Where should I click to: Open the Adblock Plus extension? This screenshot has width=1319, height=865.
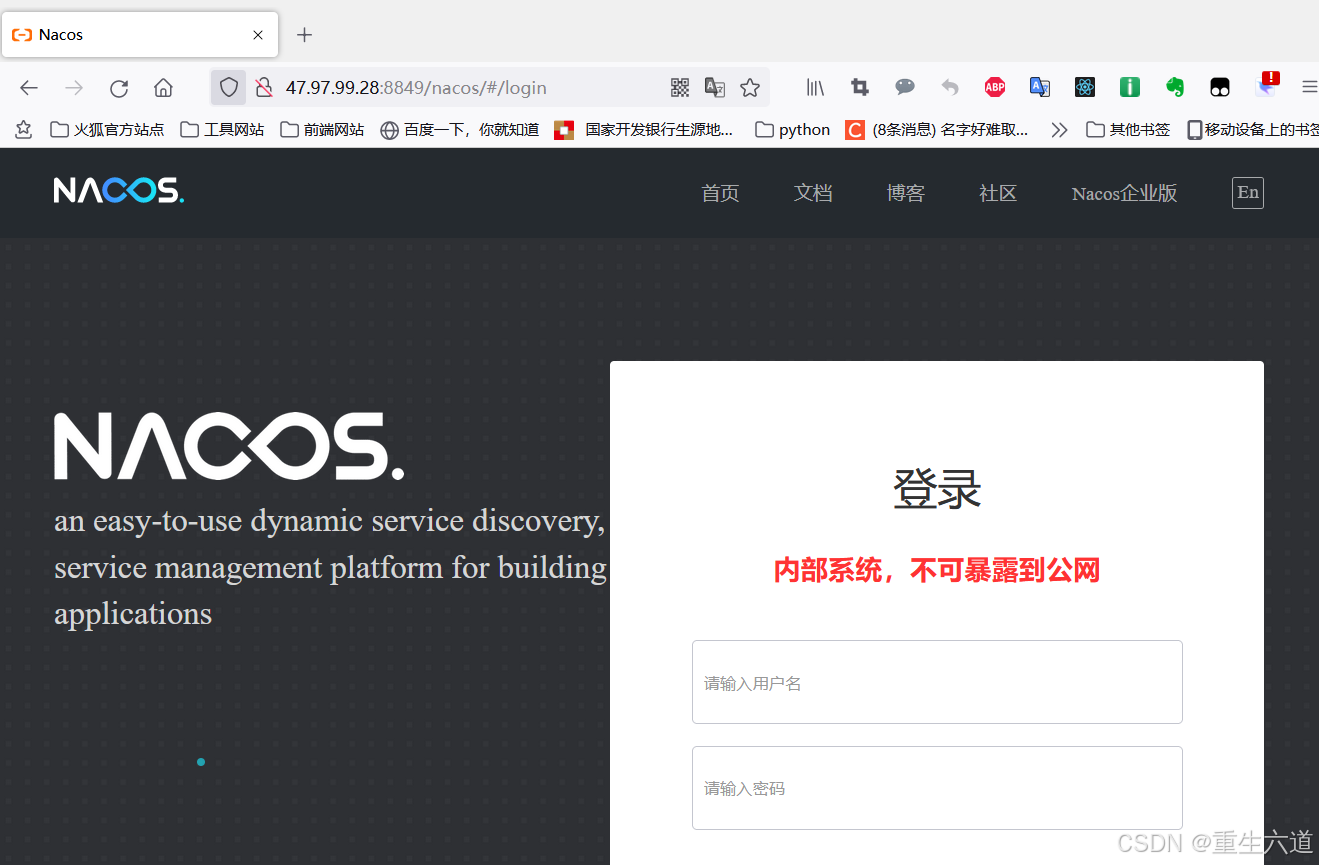click(995, 88)
